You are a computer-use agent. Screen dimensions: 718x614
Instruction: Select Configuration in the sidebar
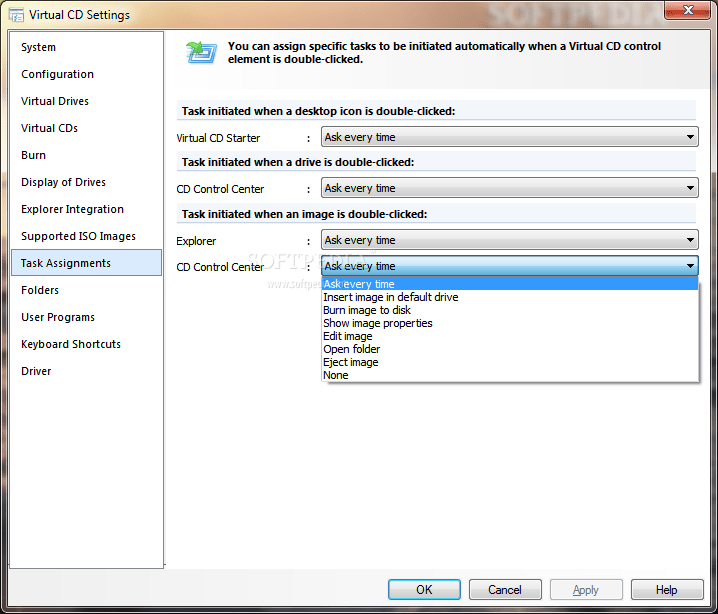[86, 74]
